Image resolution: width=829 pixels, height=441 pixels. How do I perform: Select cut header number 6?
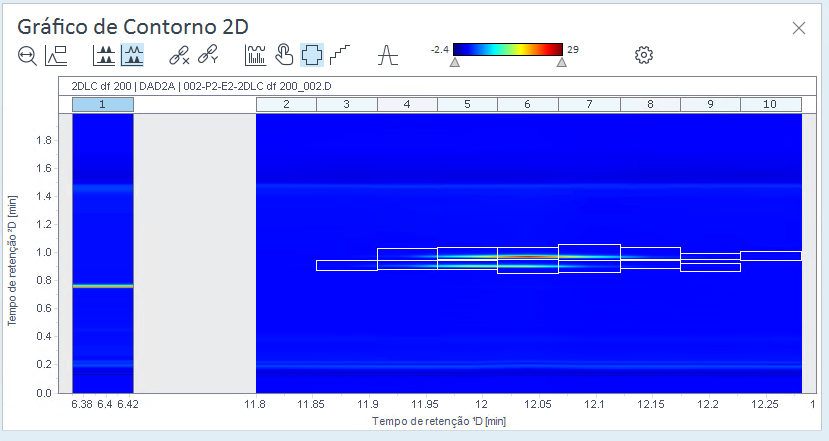tap(528, 105)
